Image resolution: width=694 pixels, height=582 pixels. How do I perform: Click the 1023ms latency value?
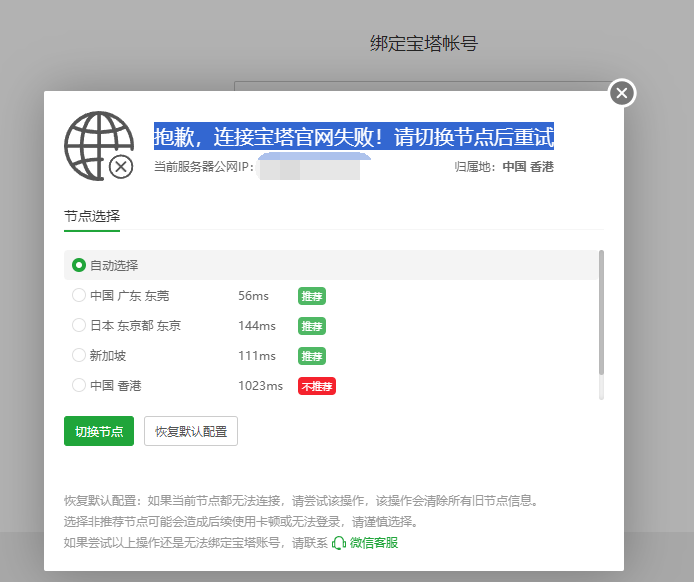click(260, 386)
